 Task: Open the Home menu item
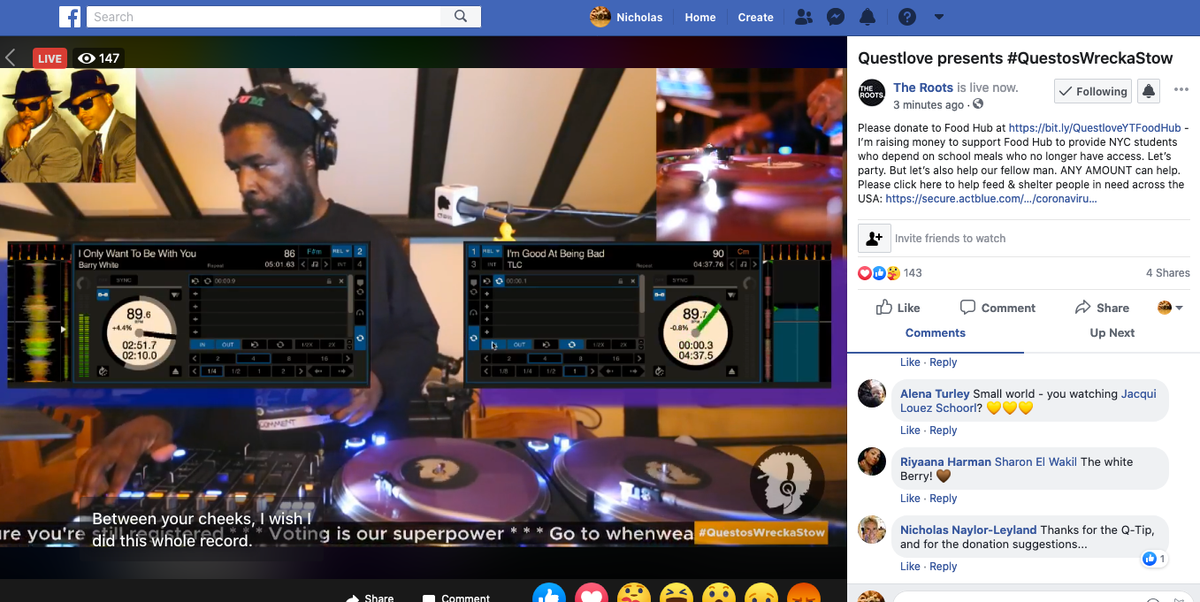(700, 17)
